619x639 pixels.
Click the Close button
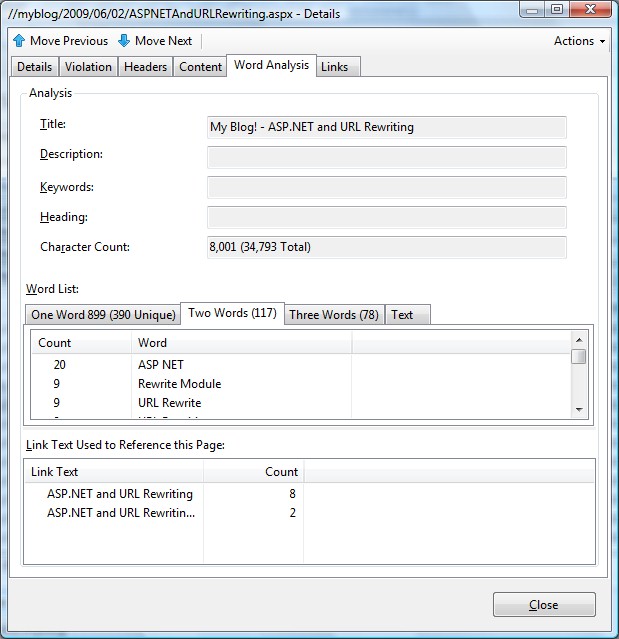(x=544, y=605)
